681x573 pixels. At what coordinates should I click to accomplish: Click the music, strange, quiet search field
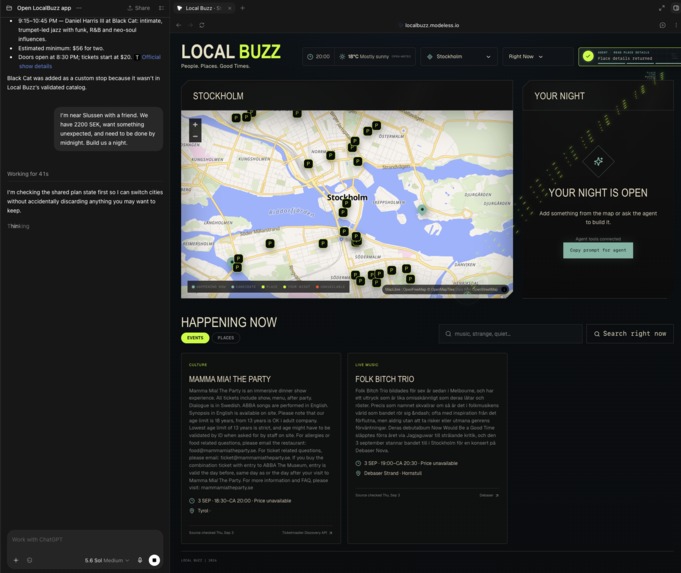coord(510,334)
